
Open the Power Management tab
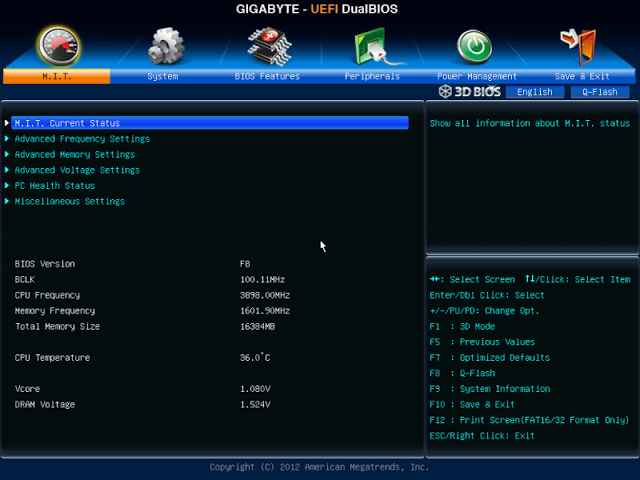click(x=477, y=76)
